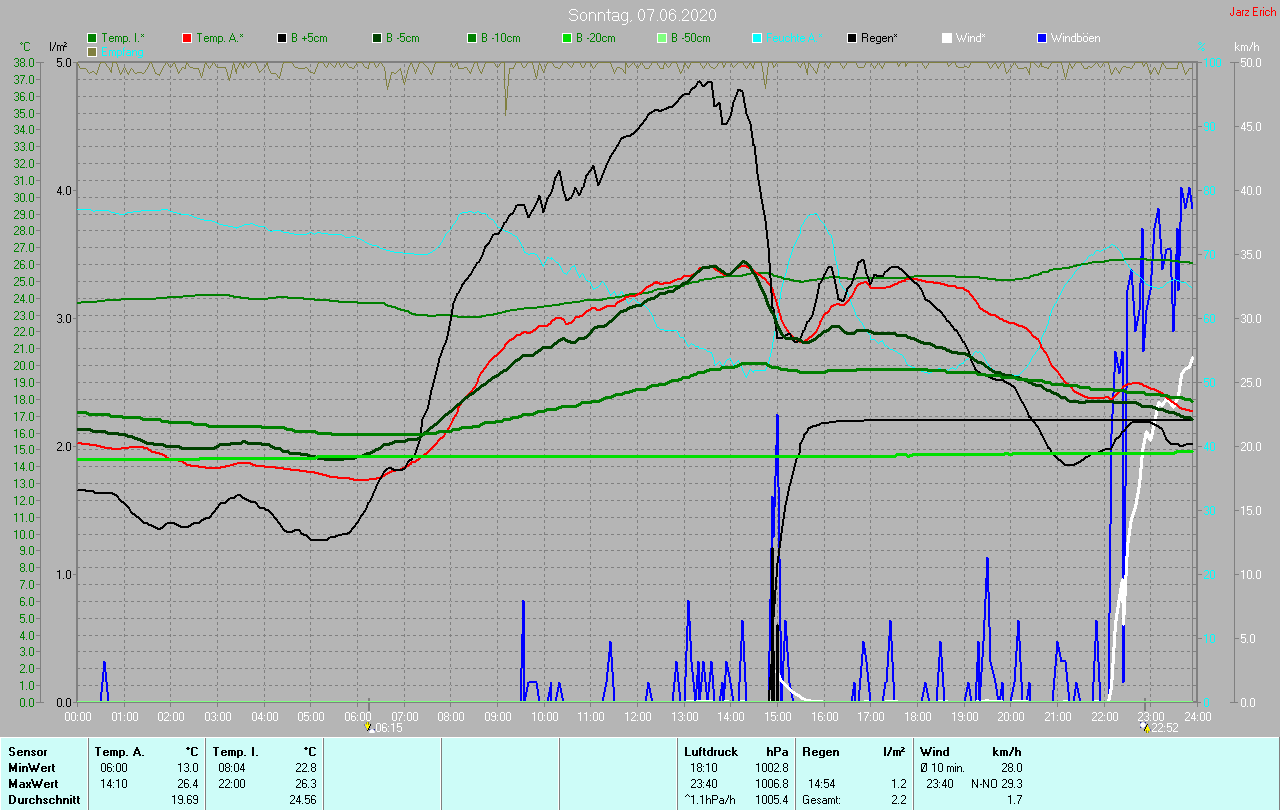Screen dimensions: 1280x810
Task: Click the sunrise marker icon at 06:15
Action: point(369,727)
